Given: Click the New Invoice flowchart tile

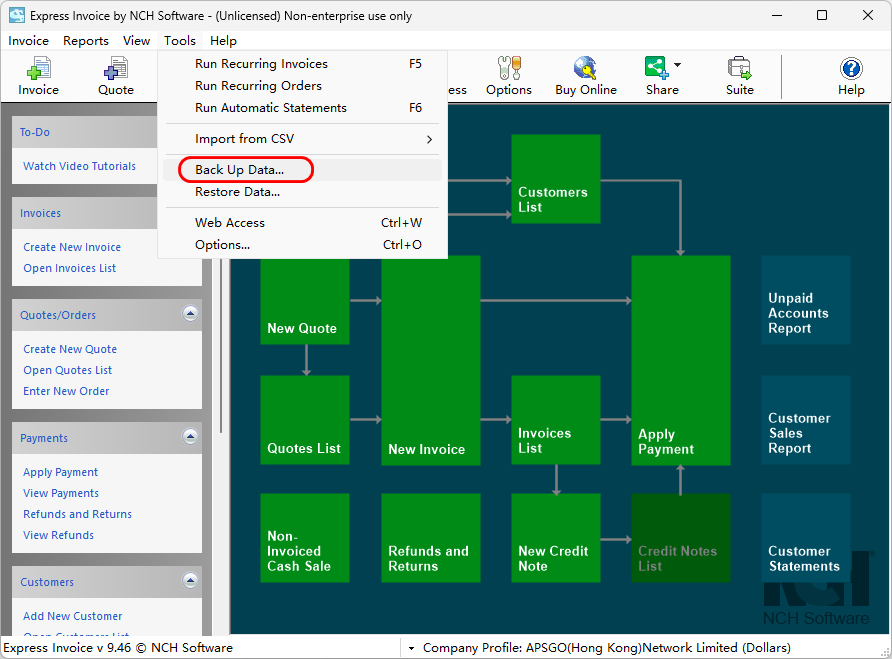Looking at the screenshot, I should [431, 360].
